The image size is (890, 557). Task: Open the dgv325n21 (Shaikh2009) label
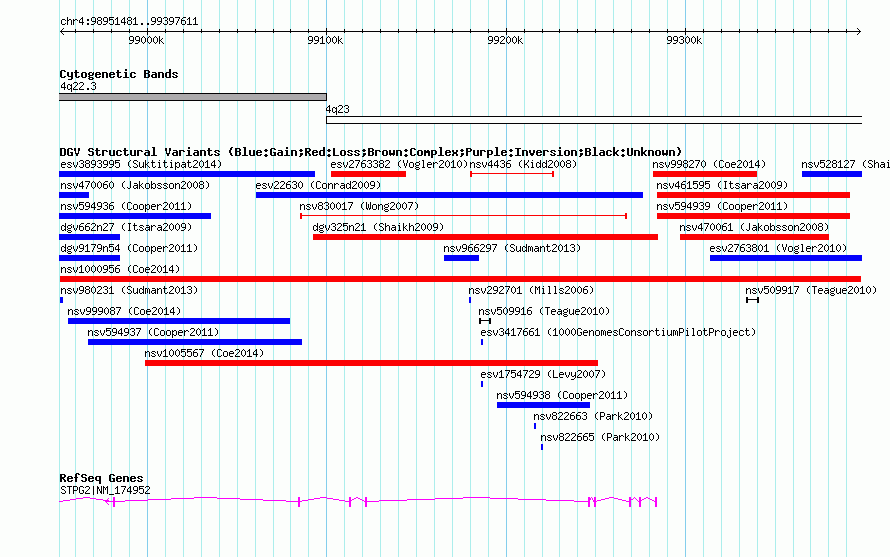378,227
